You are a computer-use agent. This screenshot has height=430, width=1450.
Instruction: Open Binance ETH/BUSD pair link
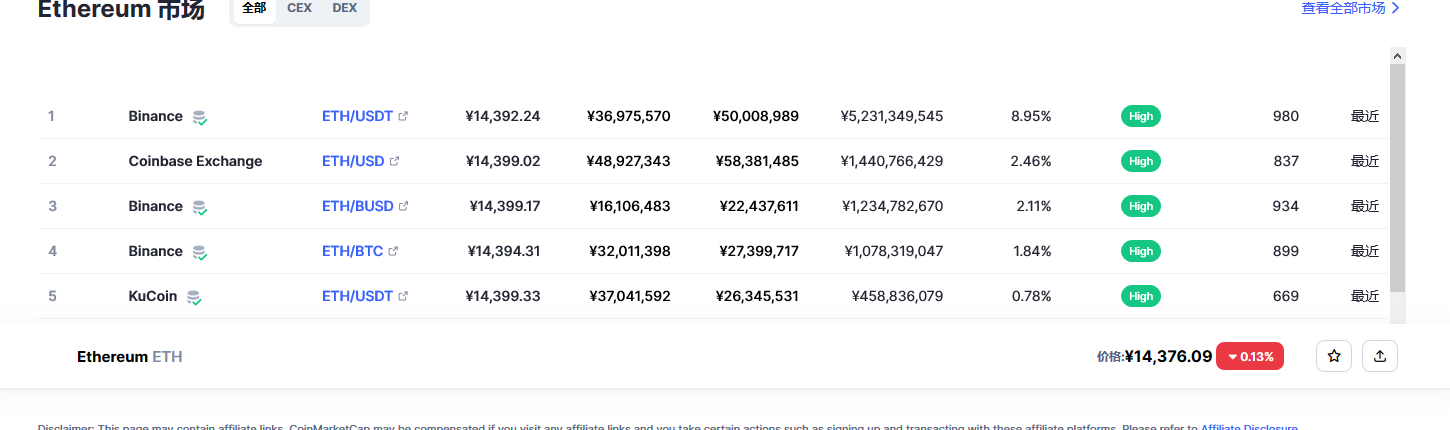(357, 206)
